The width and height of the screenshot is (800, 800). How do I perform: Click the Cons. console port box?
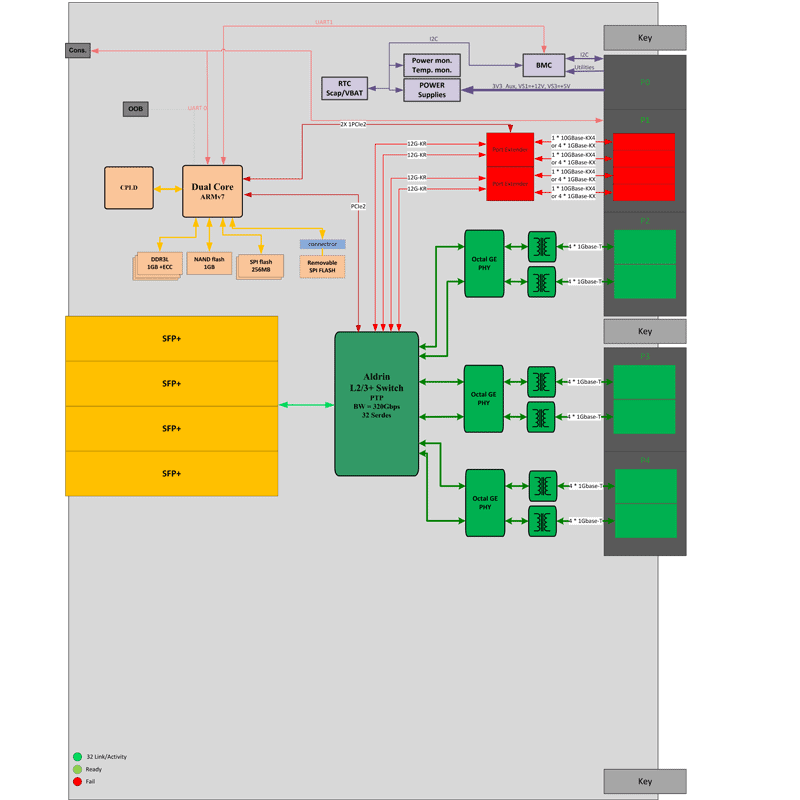pos(78,50)
